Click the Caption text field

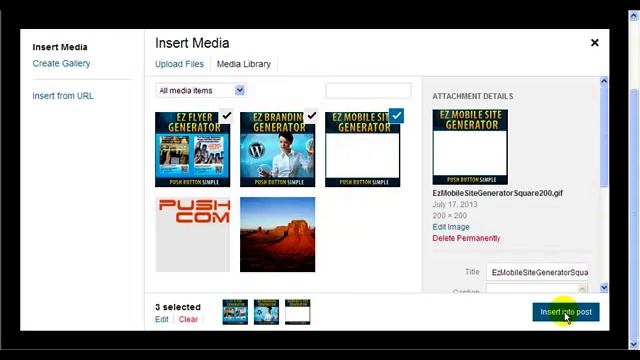[537, 289]
